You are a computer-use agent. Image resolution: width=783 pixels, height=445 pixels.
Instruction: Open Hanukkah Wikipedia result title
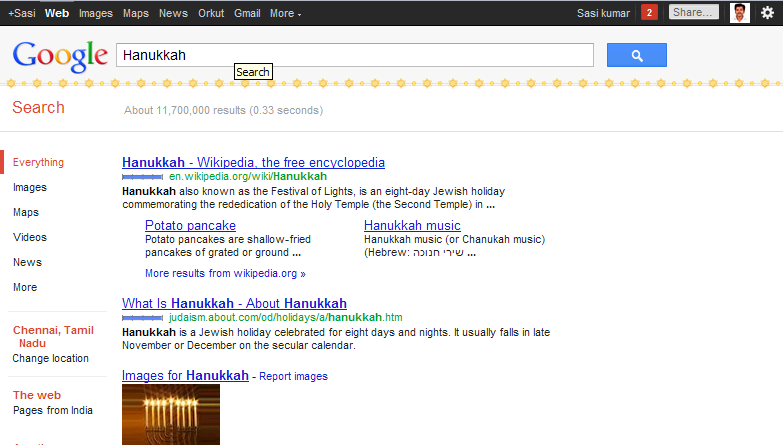click(x=253, y=162)
